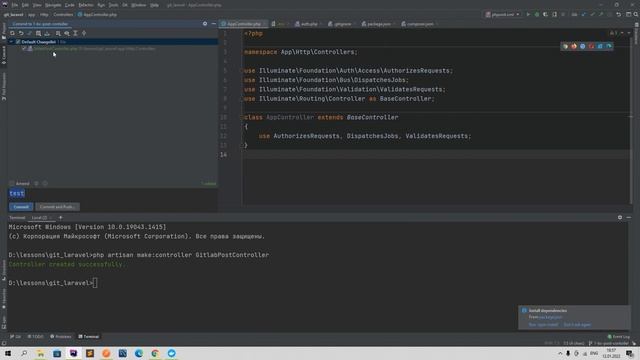The image size is (640, 360).
Task: Click Controllers in the breadcrumb path
Action: [x=63, y=14]
